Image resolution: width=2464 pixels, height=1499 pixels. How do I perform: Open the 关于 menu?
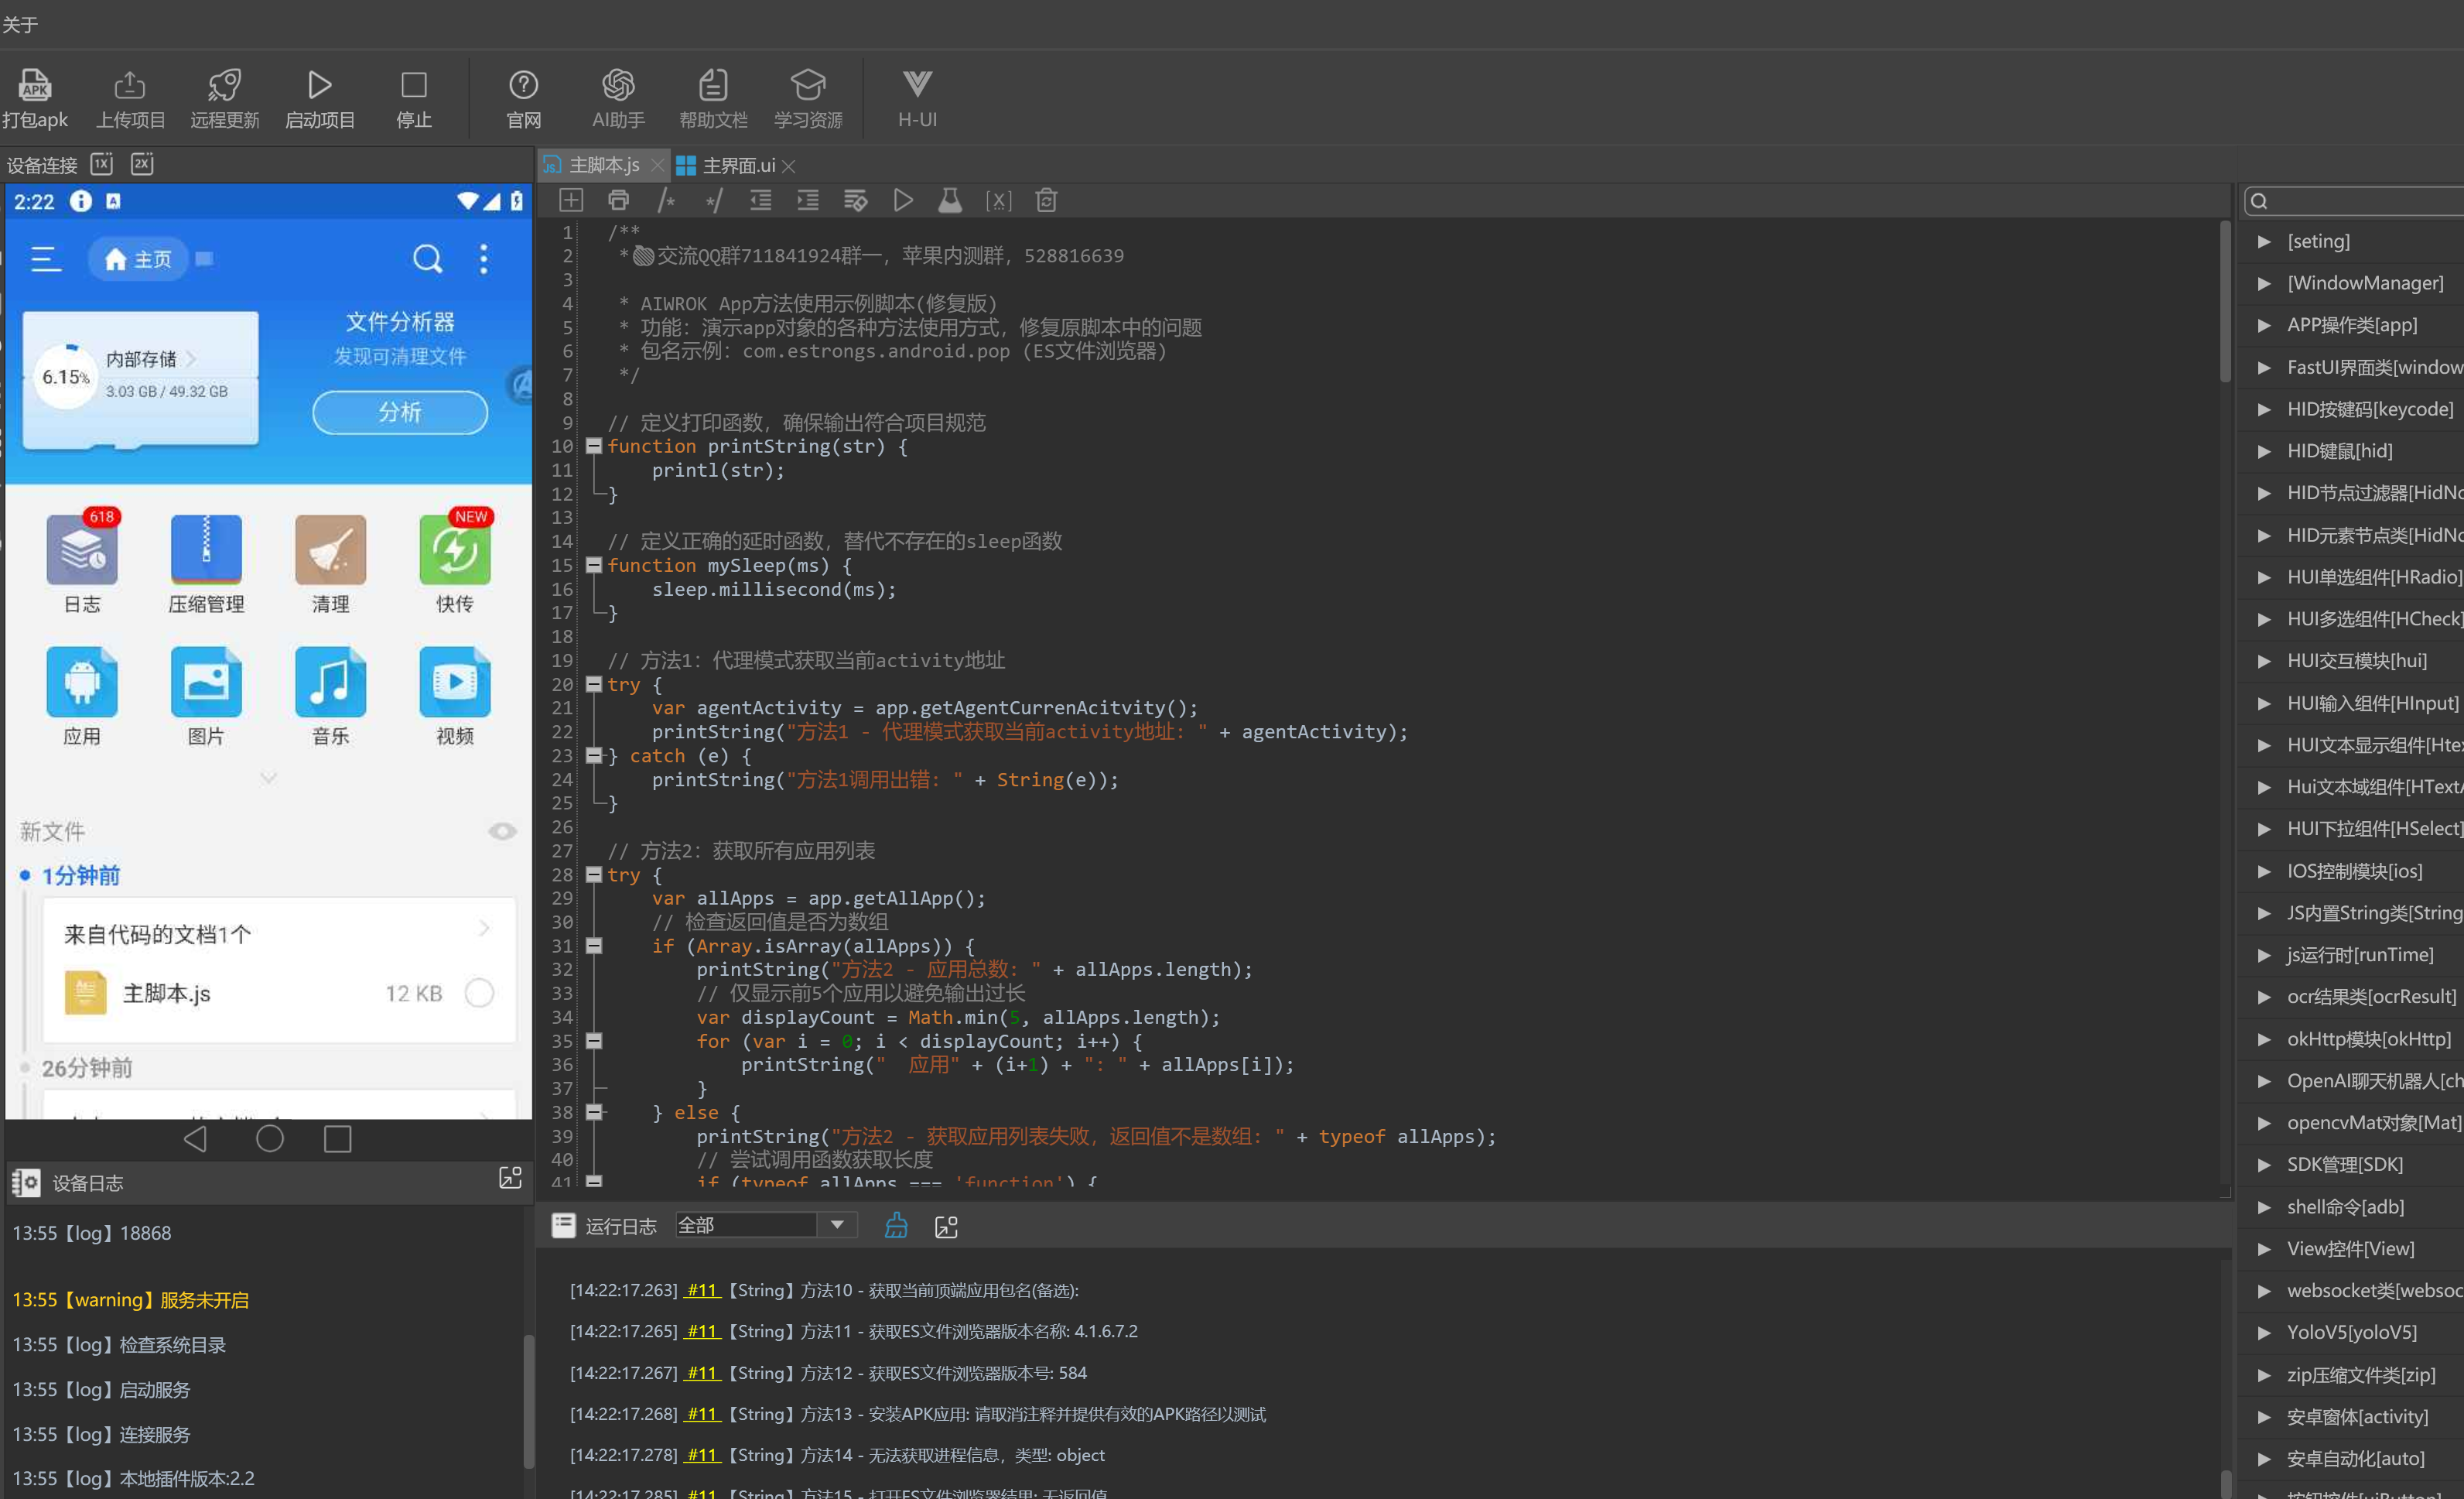(20, 24)
